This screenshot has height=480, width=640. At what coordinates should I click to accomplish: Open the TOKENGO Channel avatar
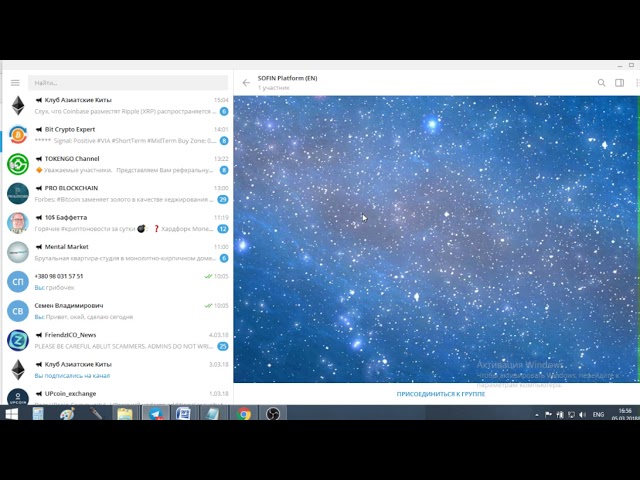click(x=18, y=164)
